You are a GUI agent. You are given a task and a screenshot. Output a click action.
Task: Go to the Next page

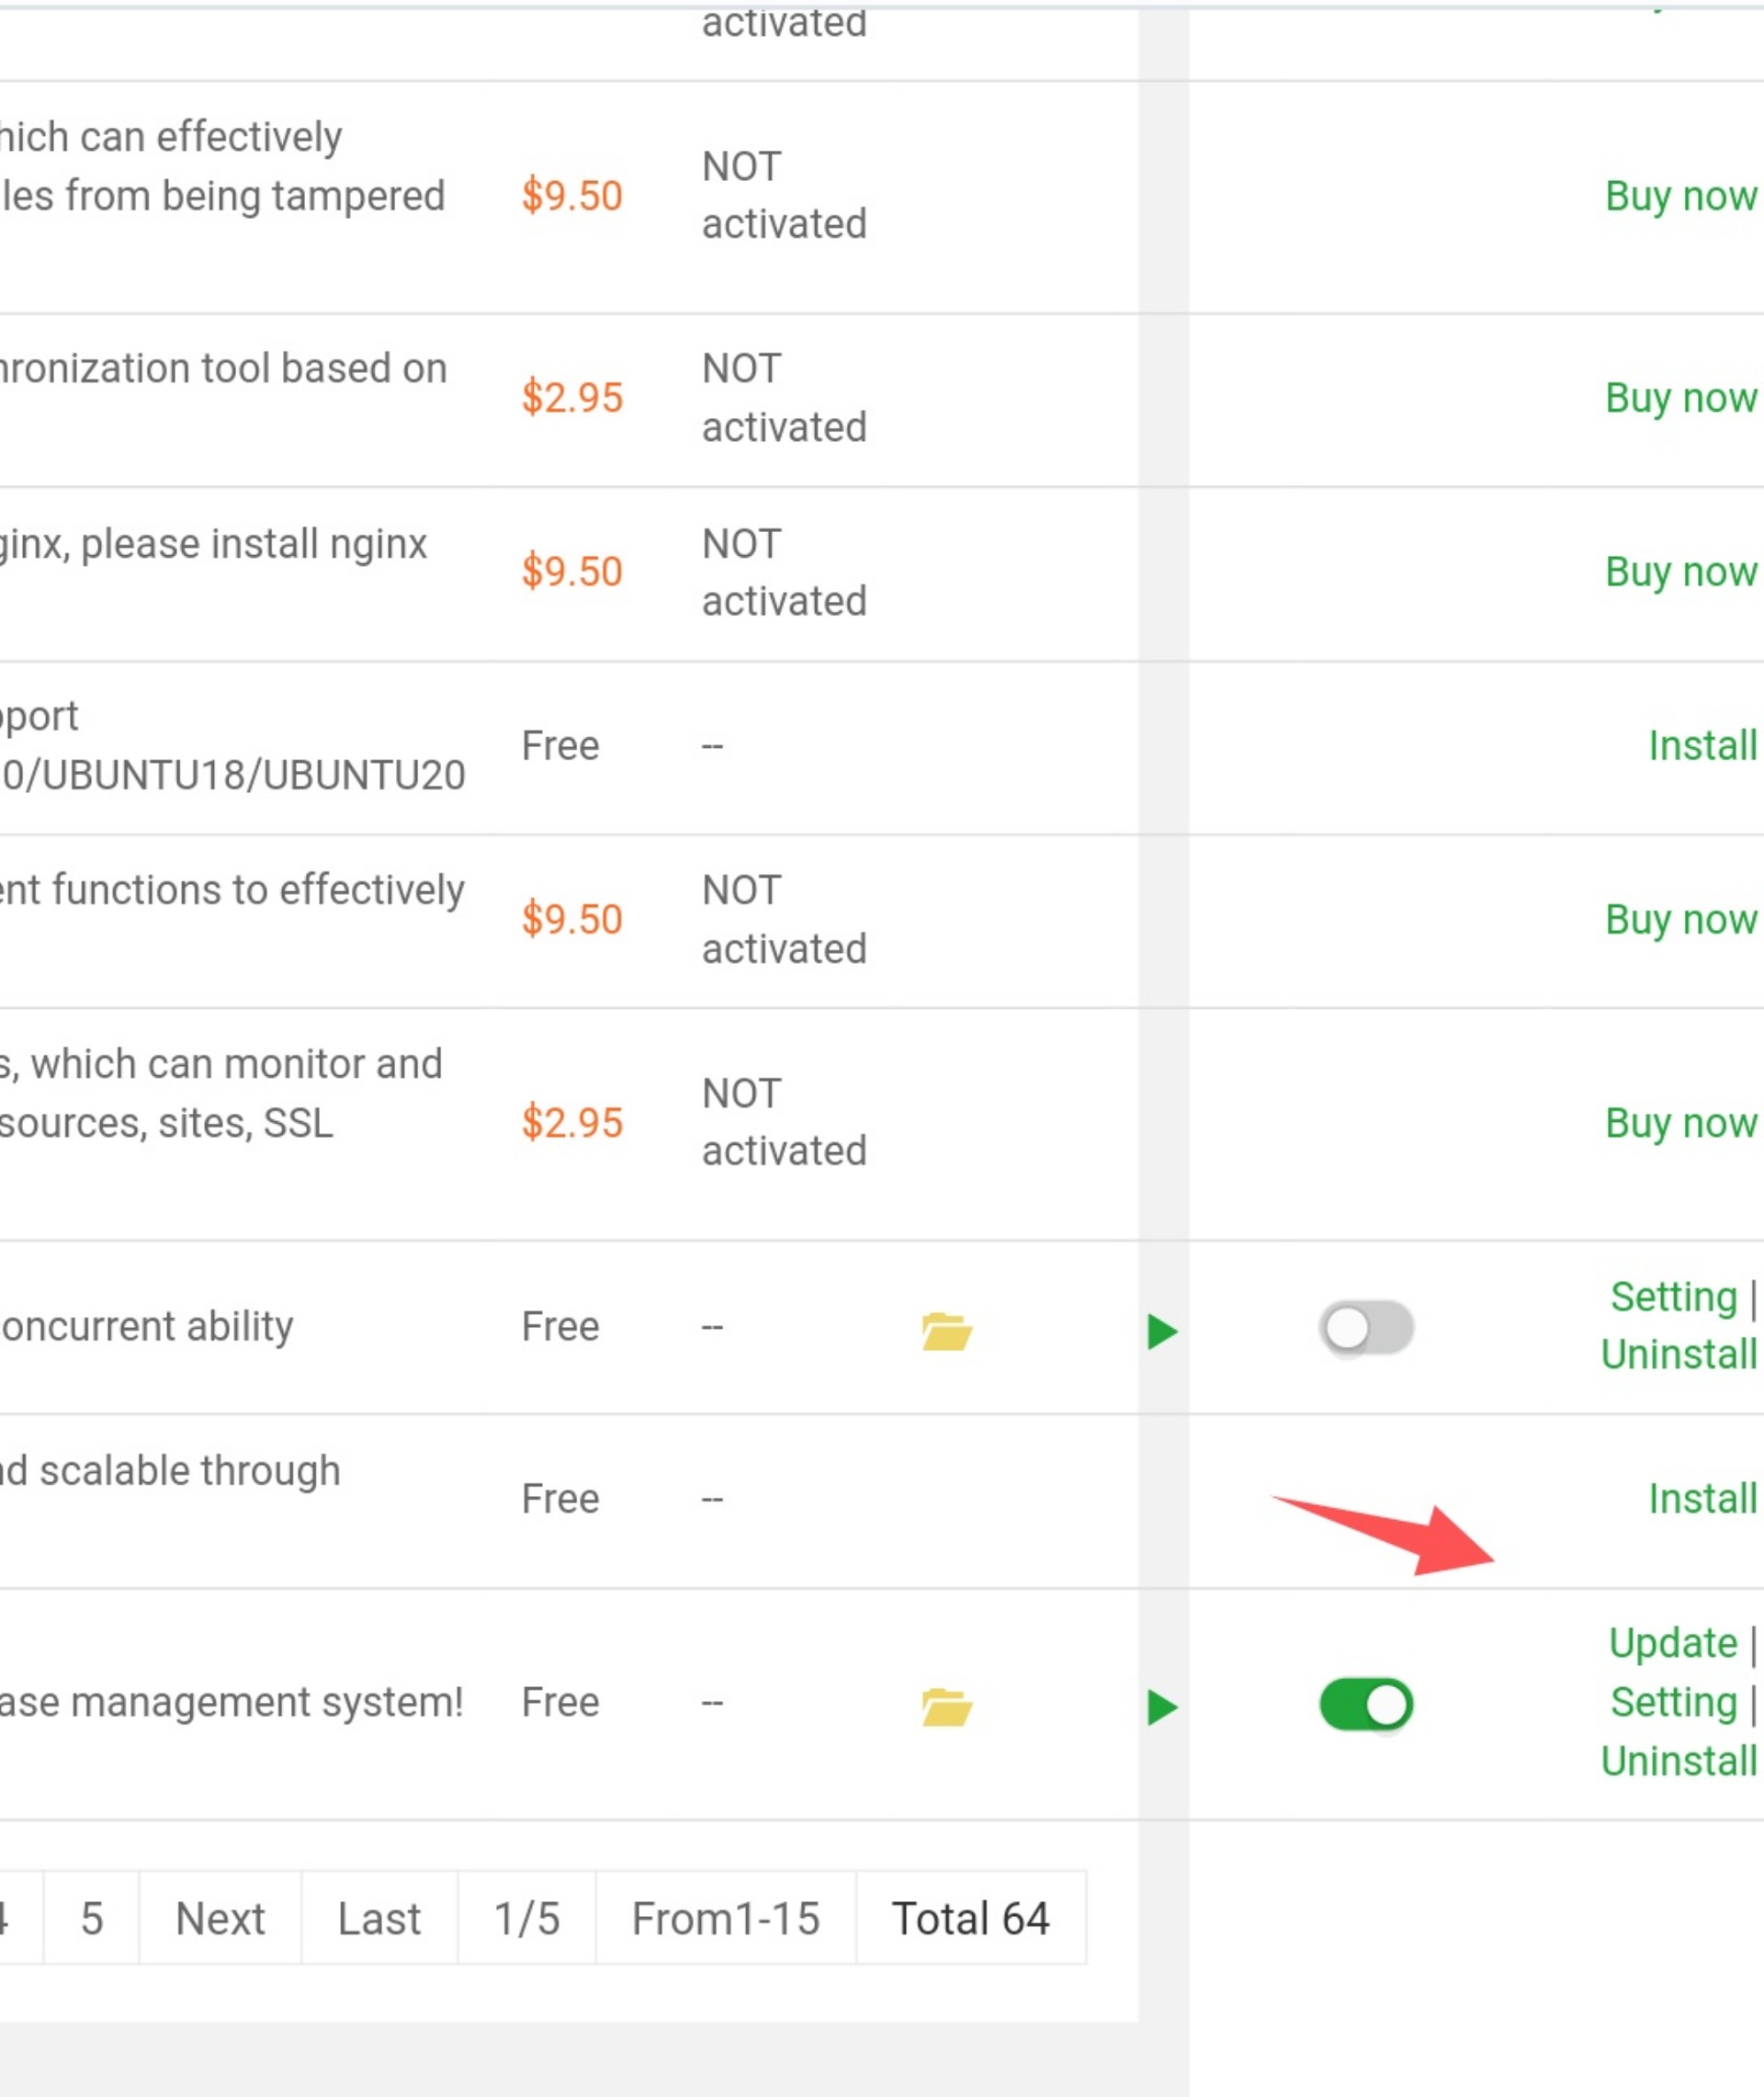pyautogui.click(x=220, y=1918)
